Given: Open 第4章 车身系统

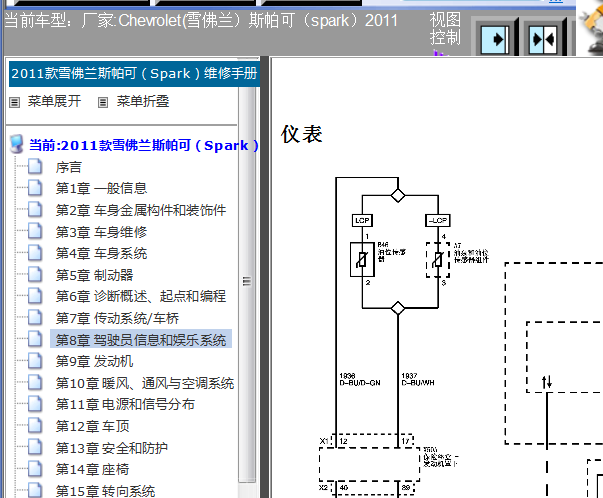Looking at the screenshot, I should pyautogui.click(x=101, y=253).
